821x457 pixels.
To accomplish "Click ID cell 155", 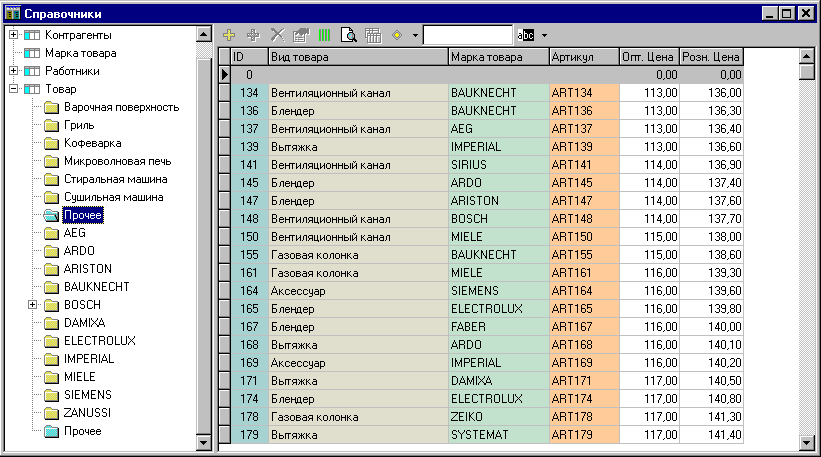I will 250,255.
